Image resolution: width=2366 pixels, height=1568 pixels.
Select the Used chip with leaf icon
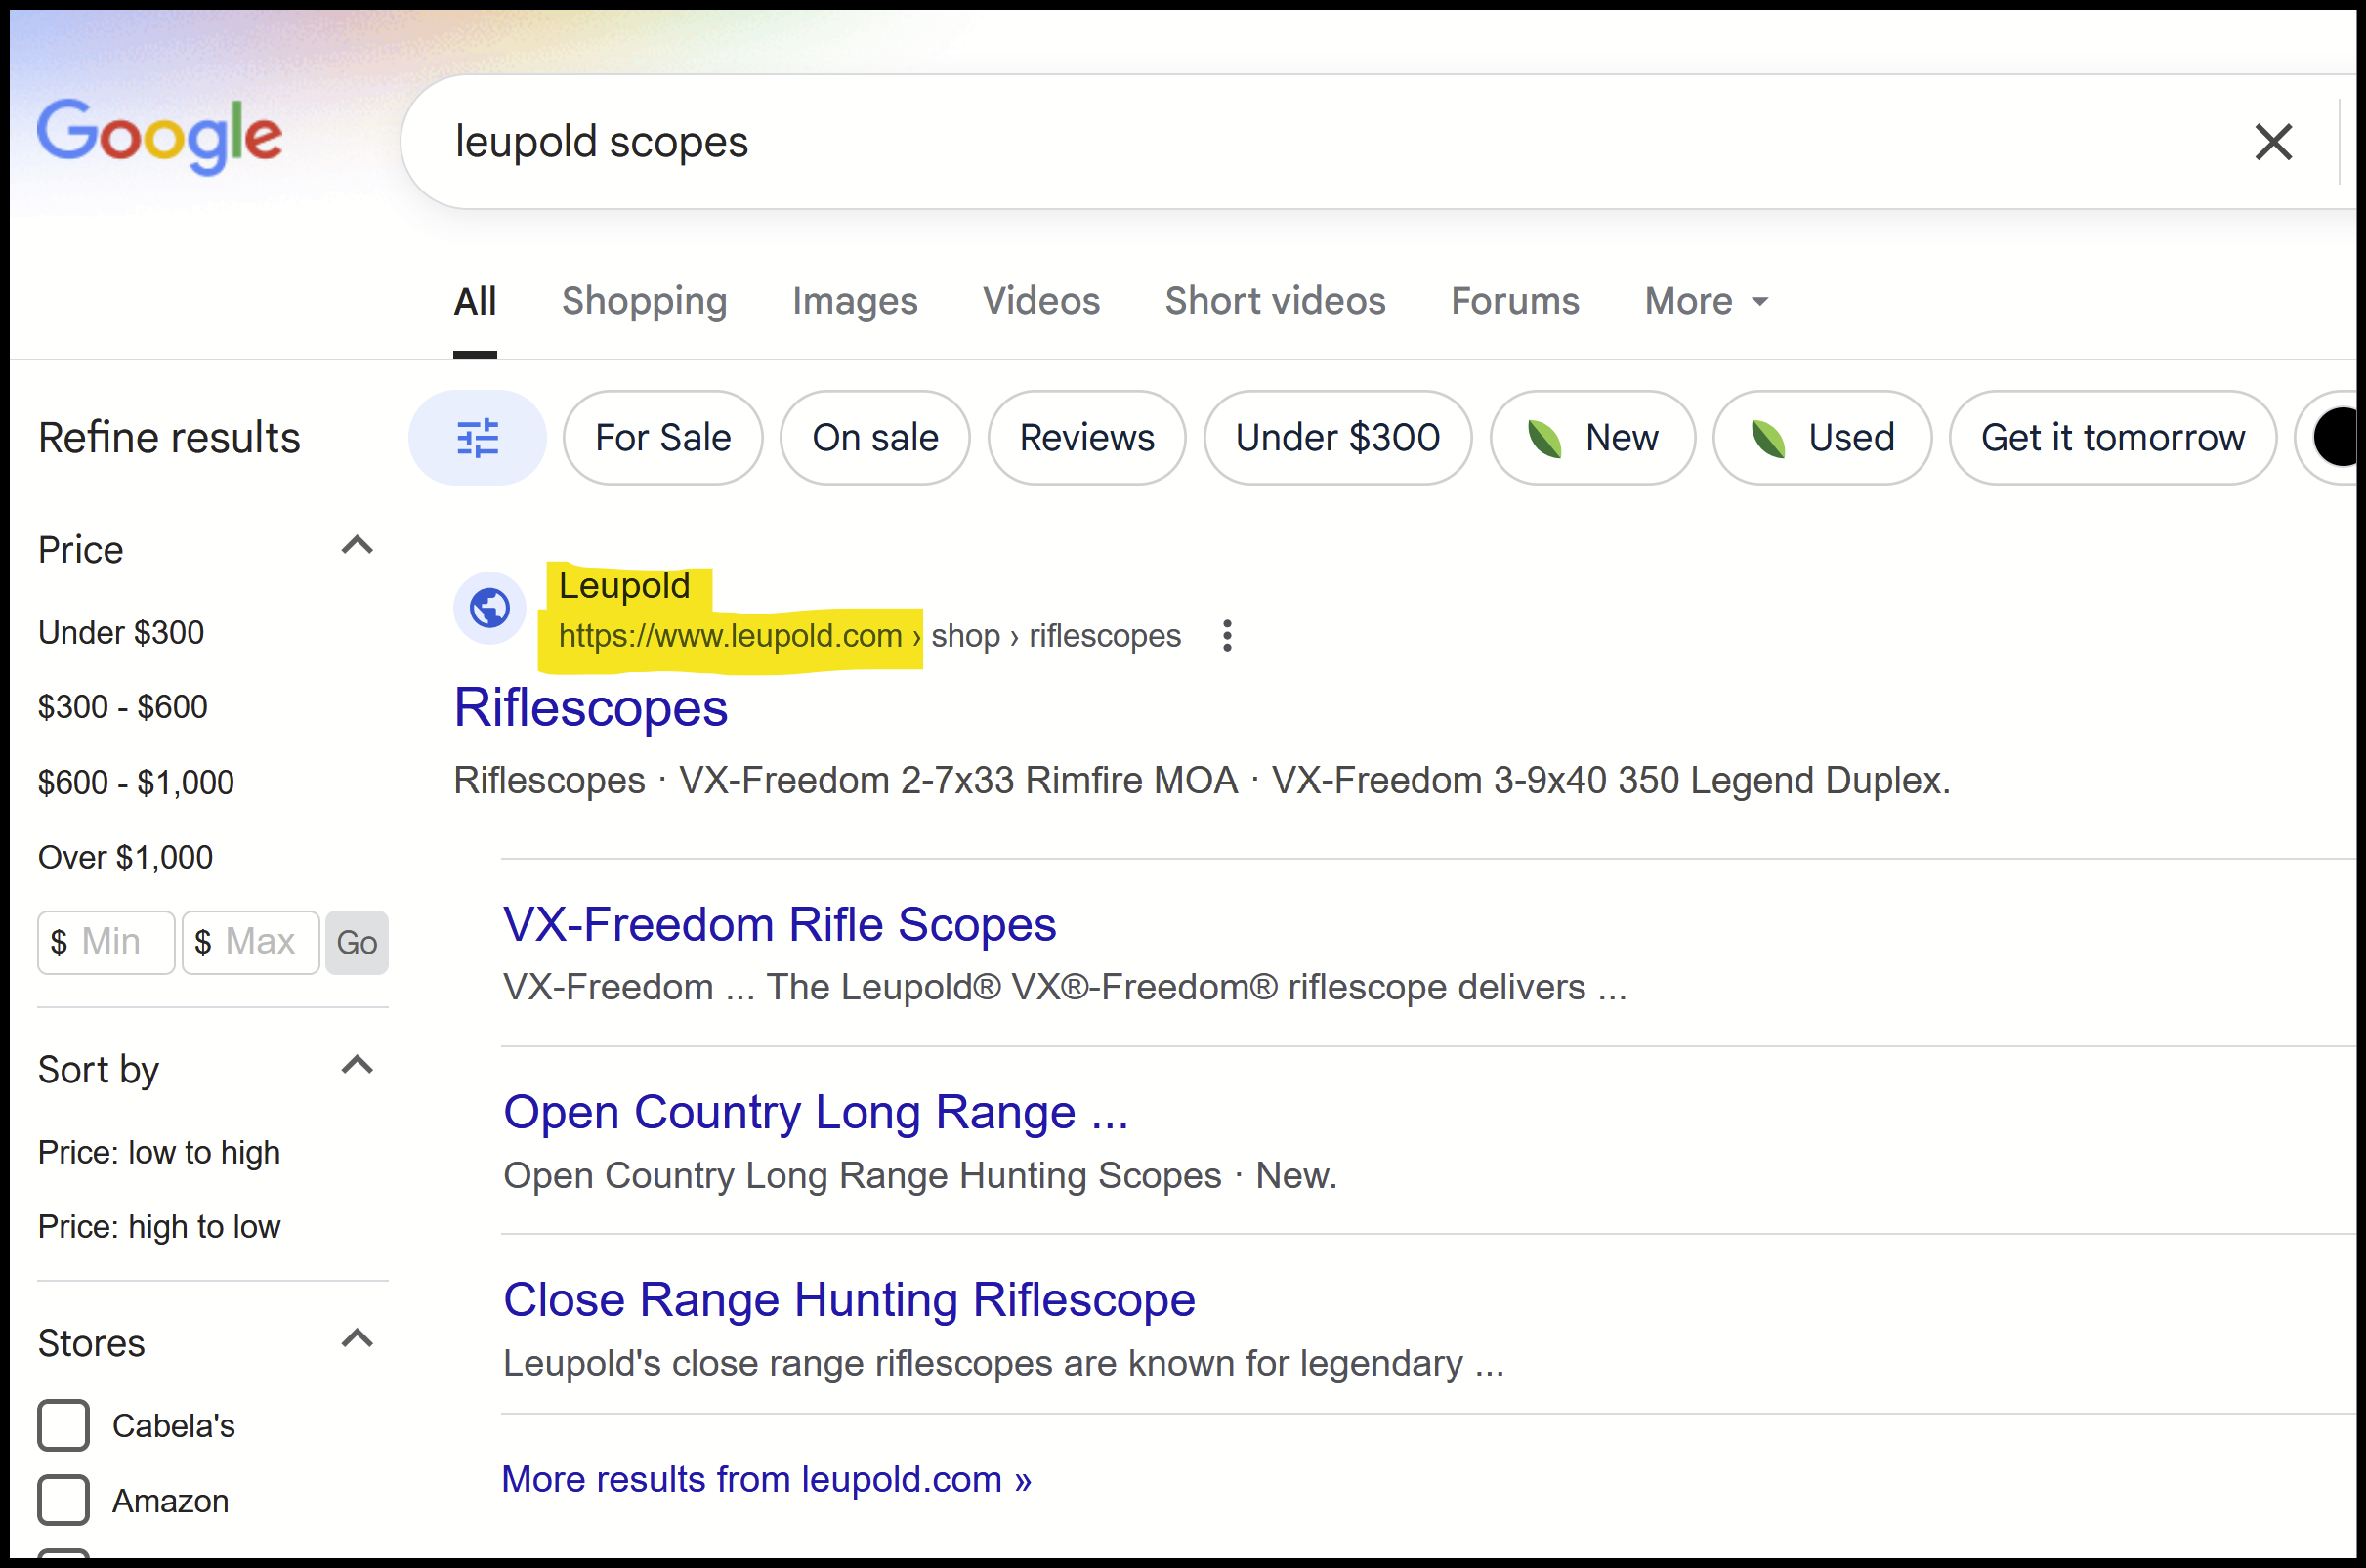[1822, 438]
